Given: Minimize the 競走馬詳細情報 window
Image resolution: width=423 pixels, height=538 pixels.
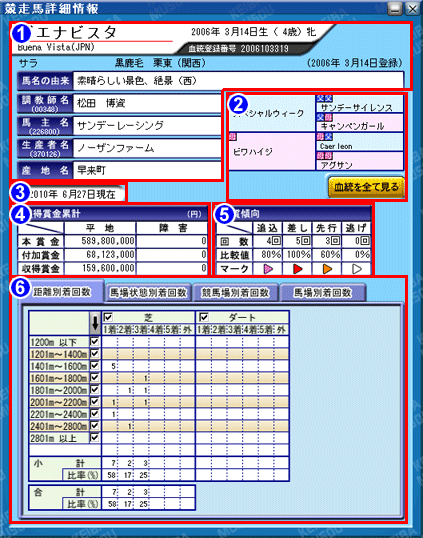Looking at the screenshot, I should tap(395, 9).
